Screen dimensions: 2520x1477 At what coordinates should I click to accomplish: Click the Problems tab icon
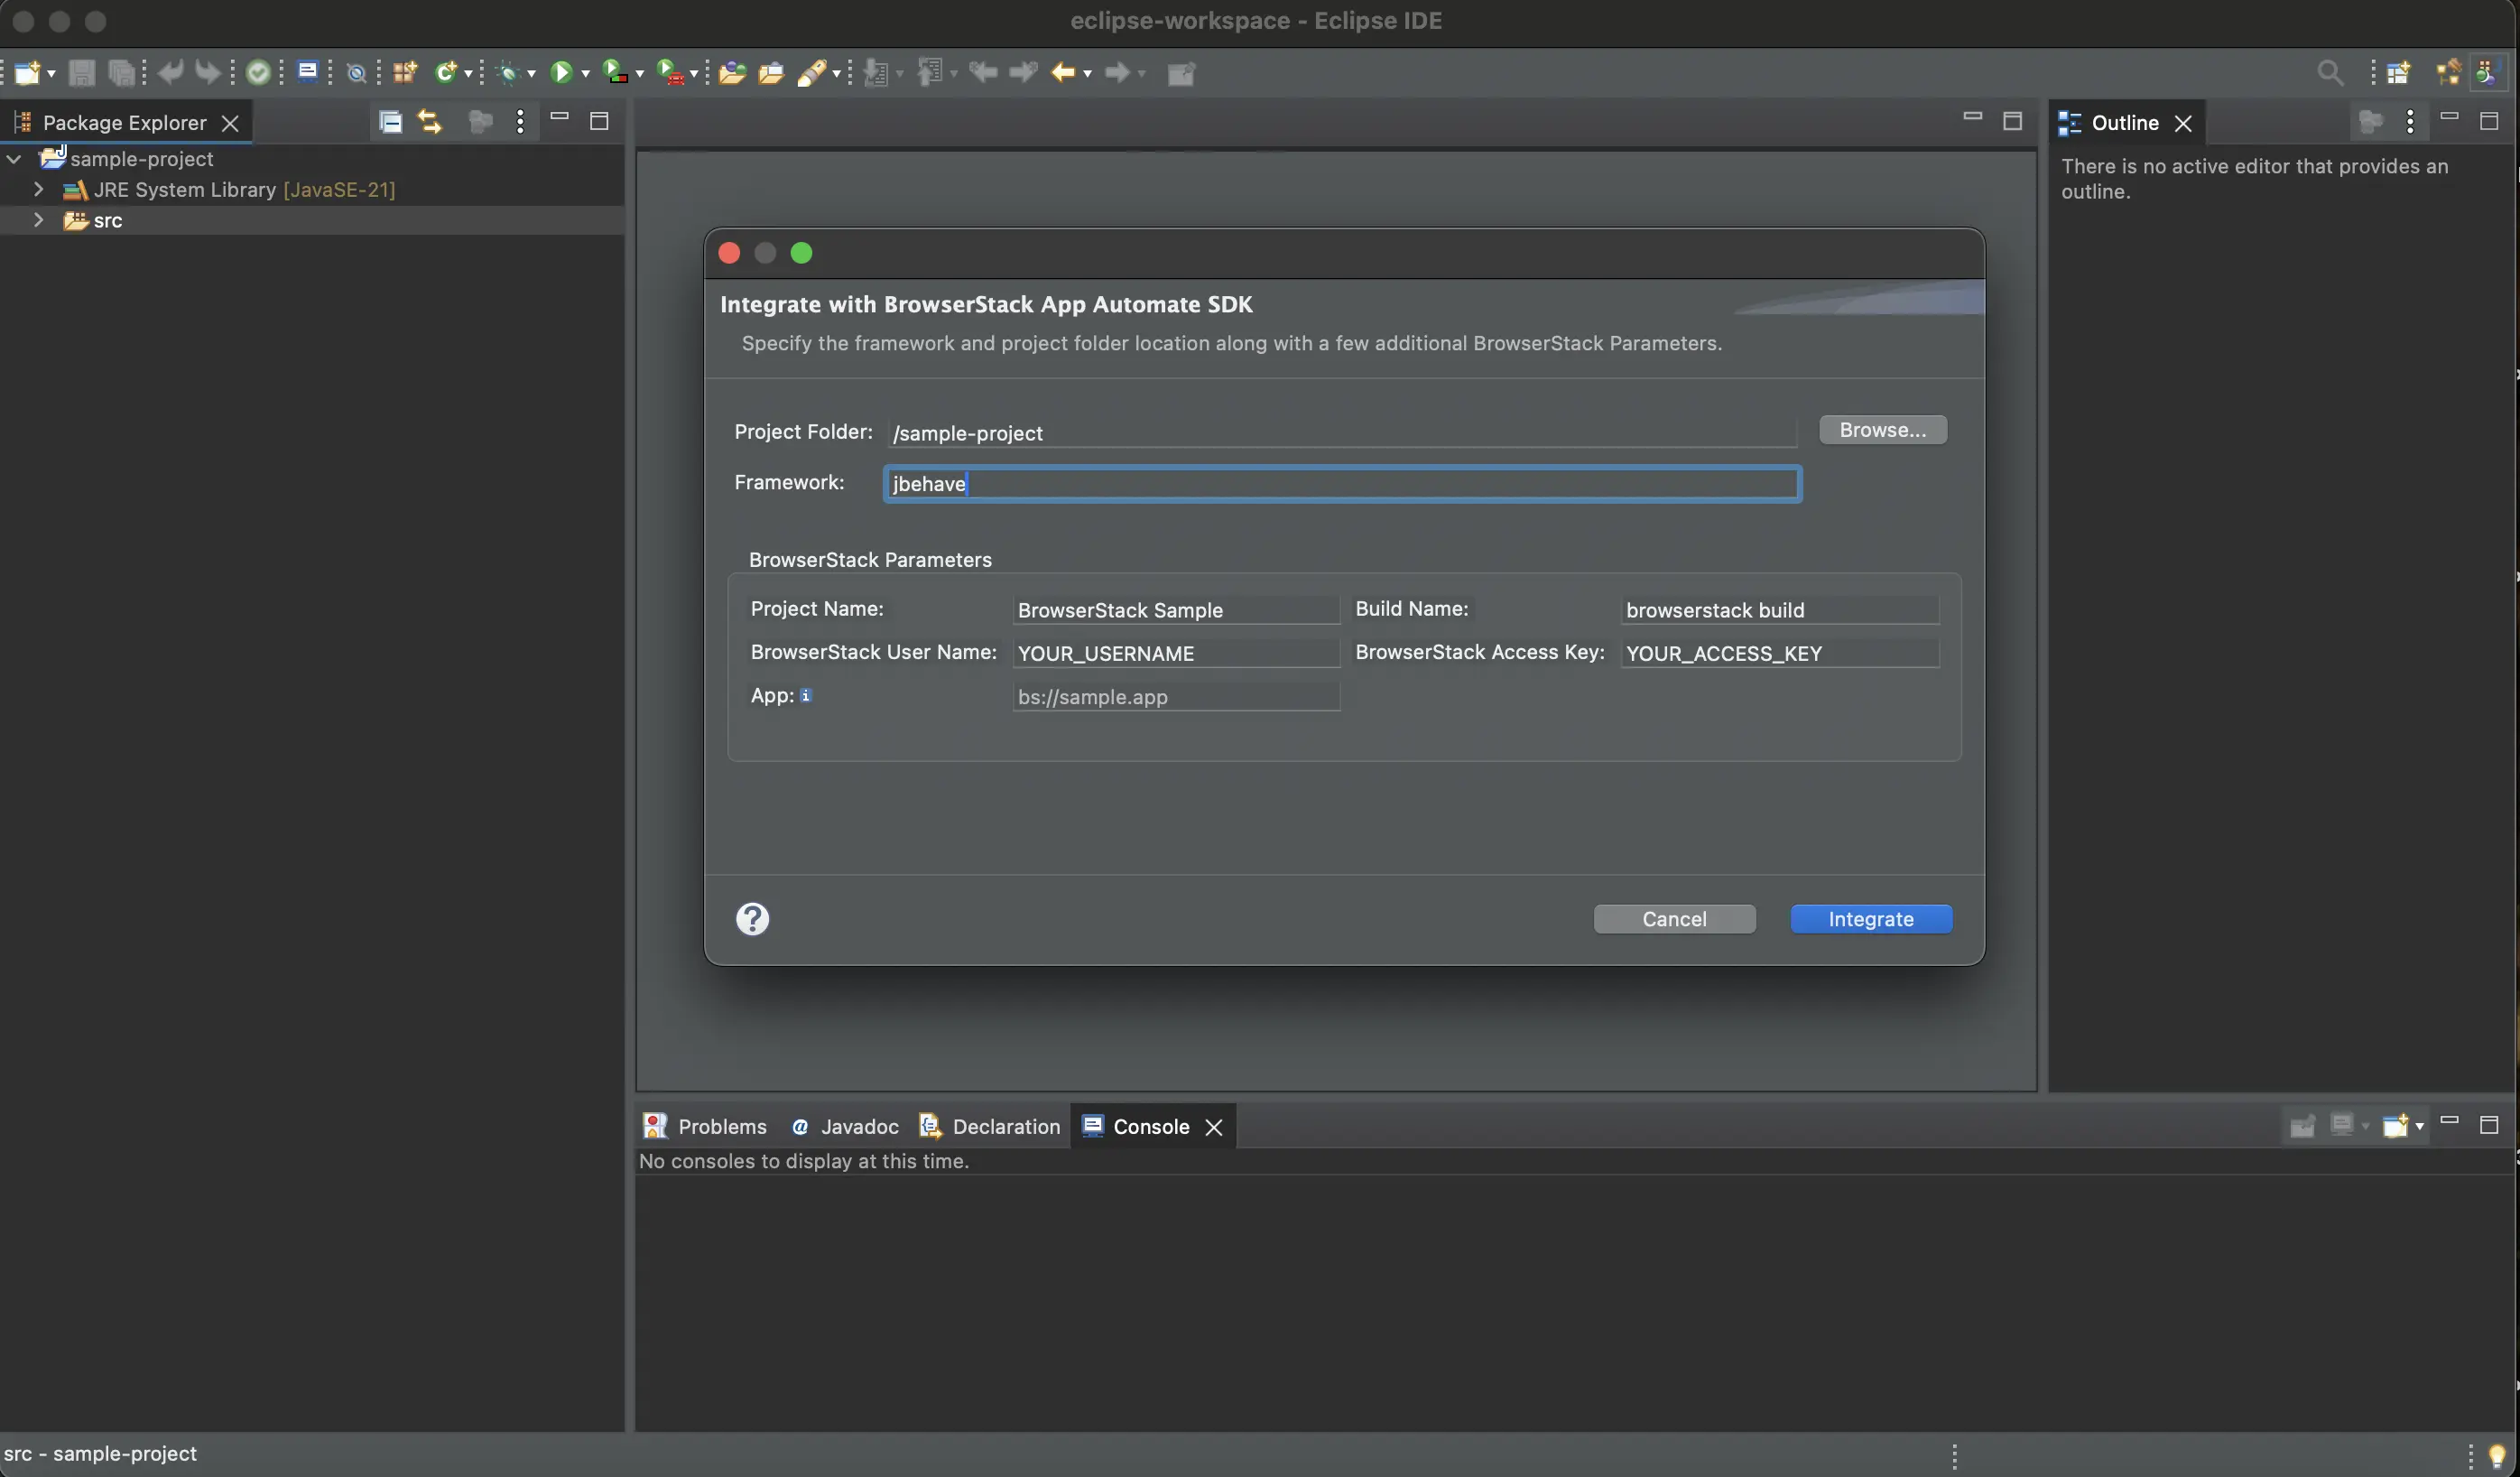653,1125
